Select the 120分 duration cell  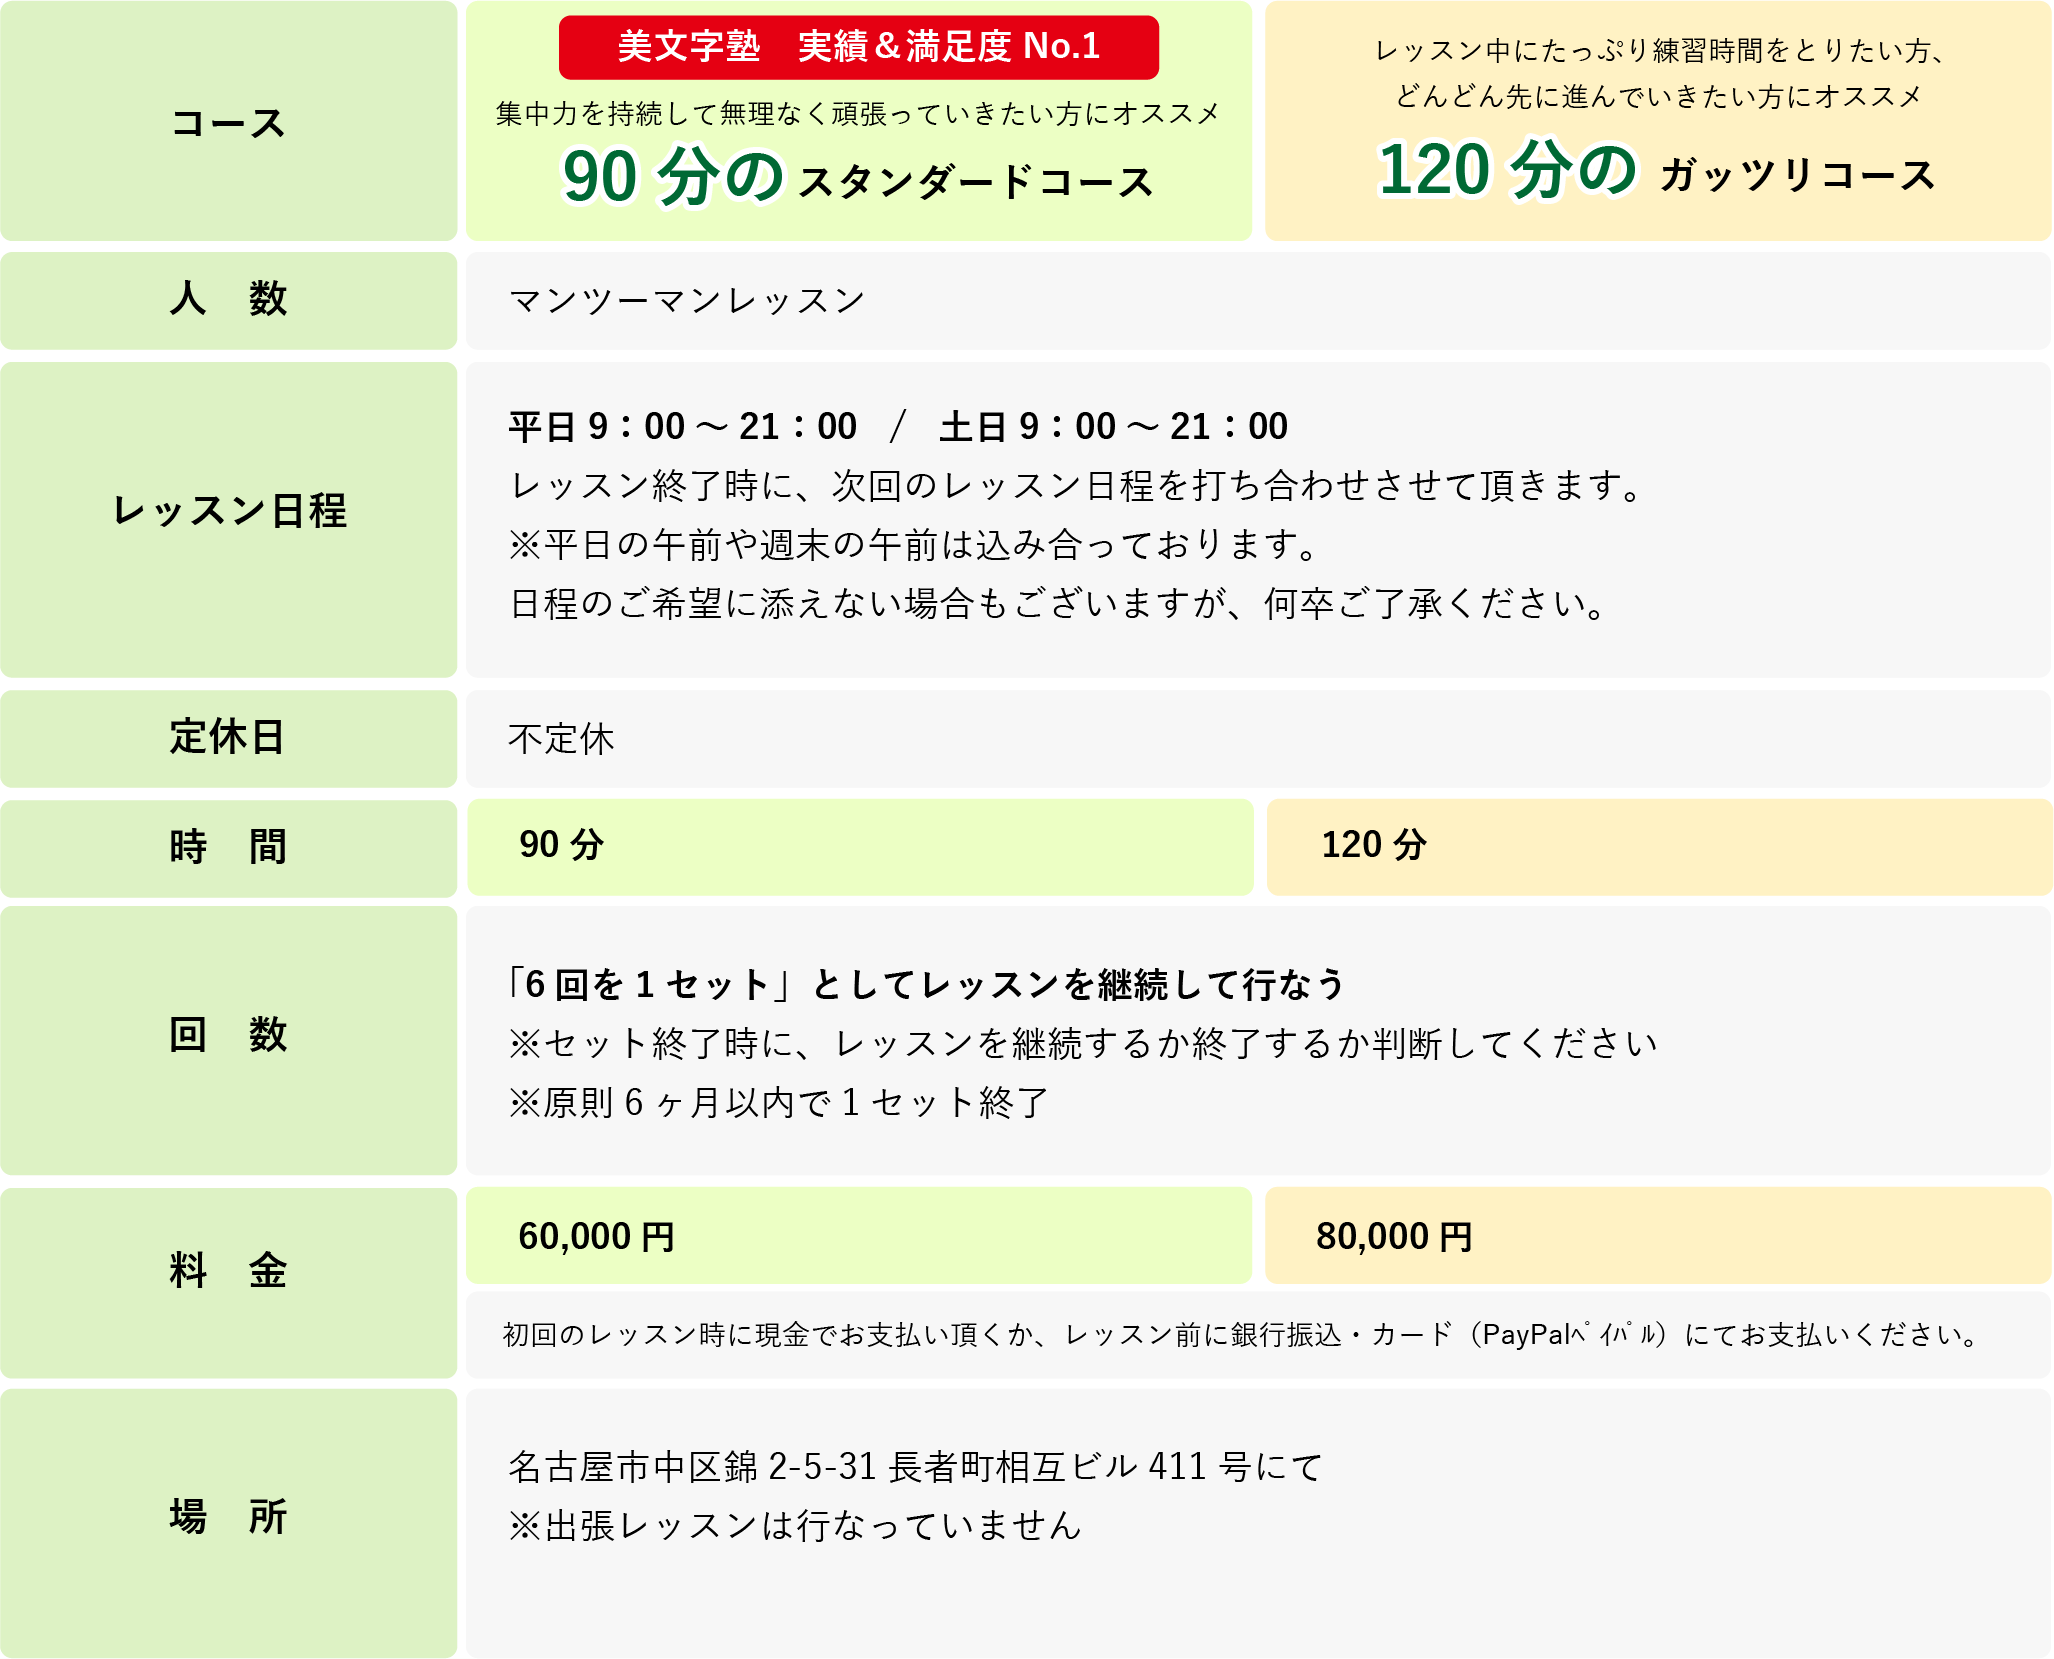[1658, 846]
